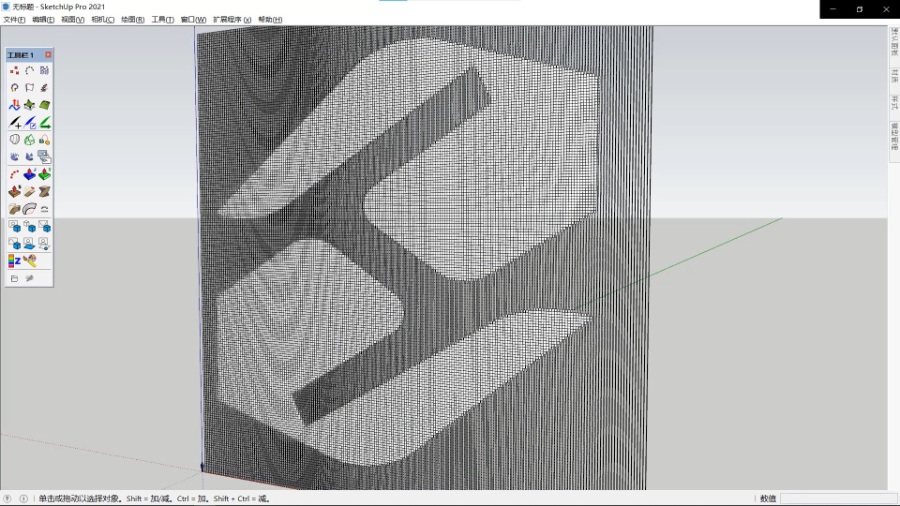
Task: Select the red scattered points tool icon
Action: 14,71
